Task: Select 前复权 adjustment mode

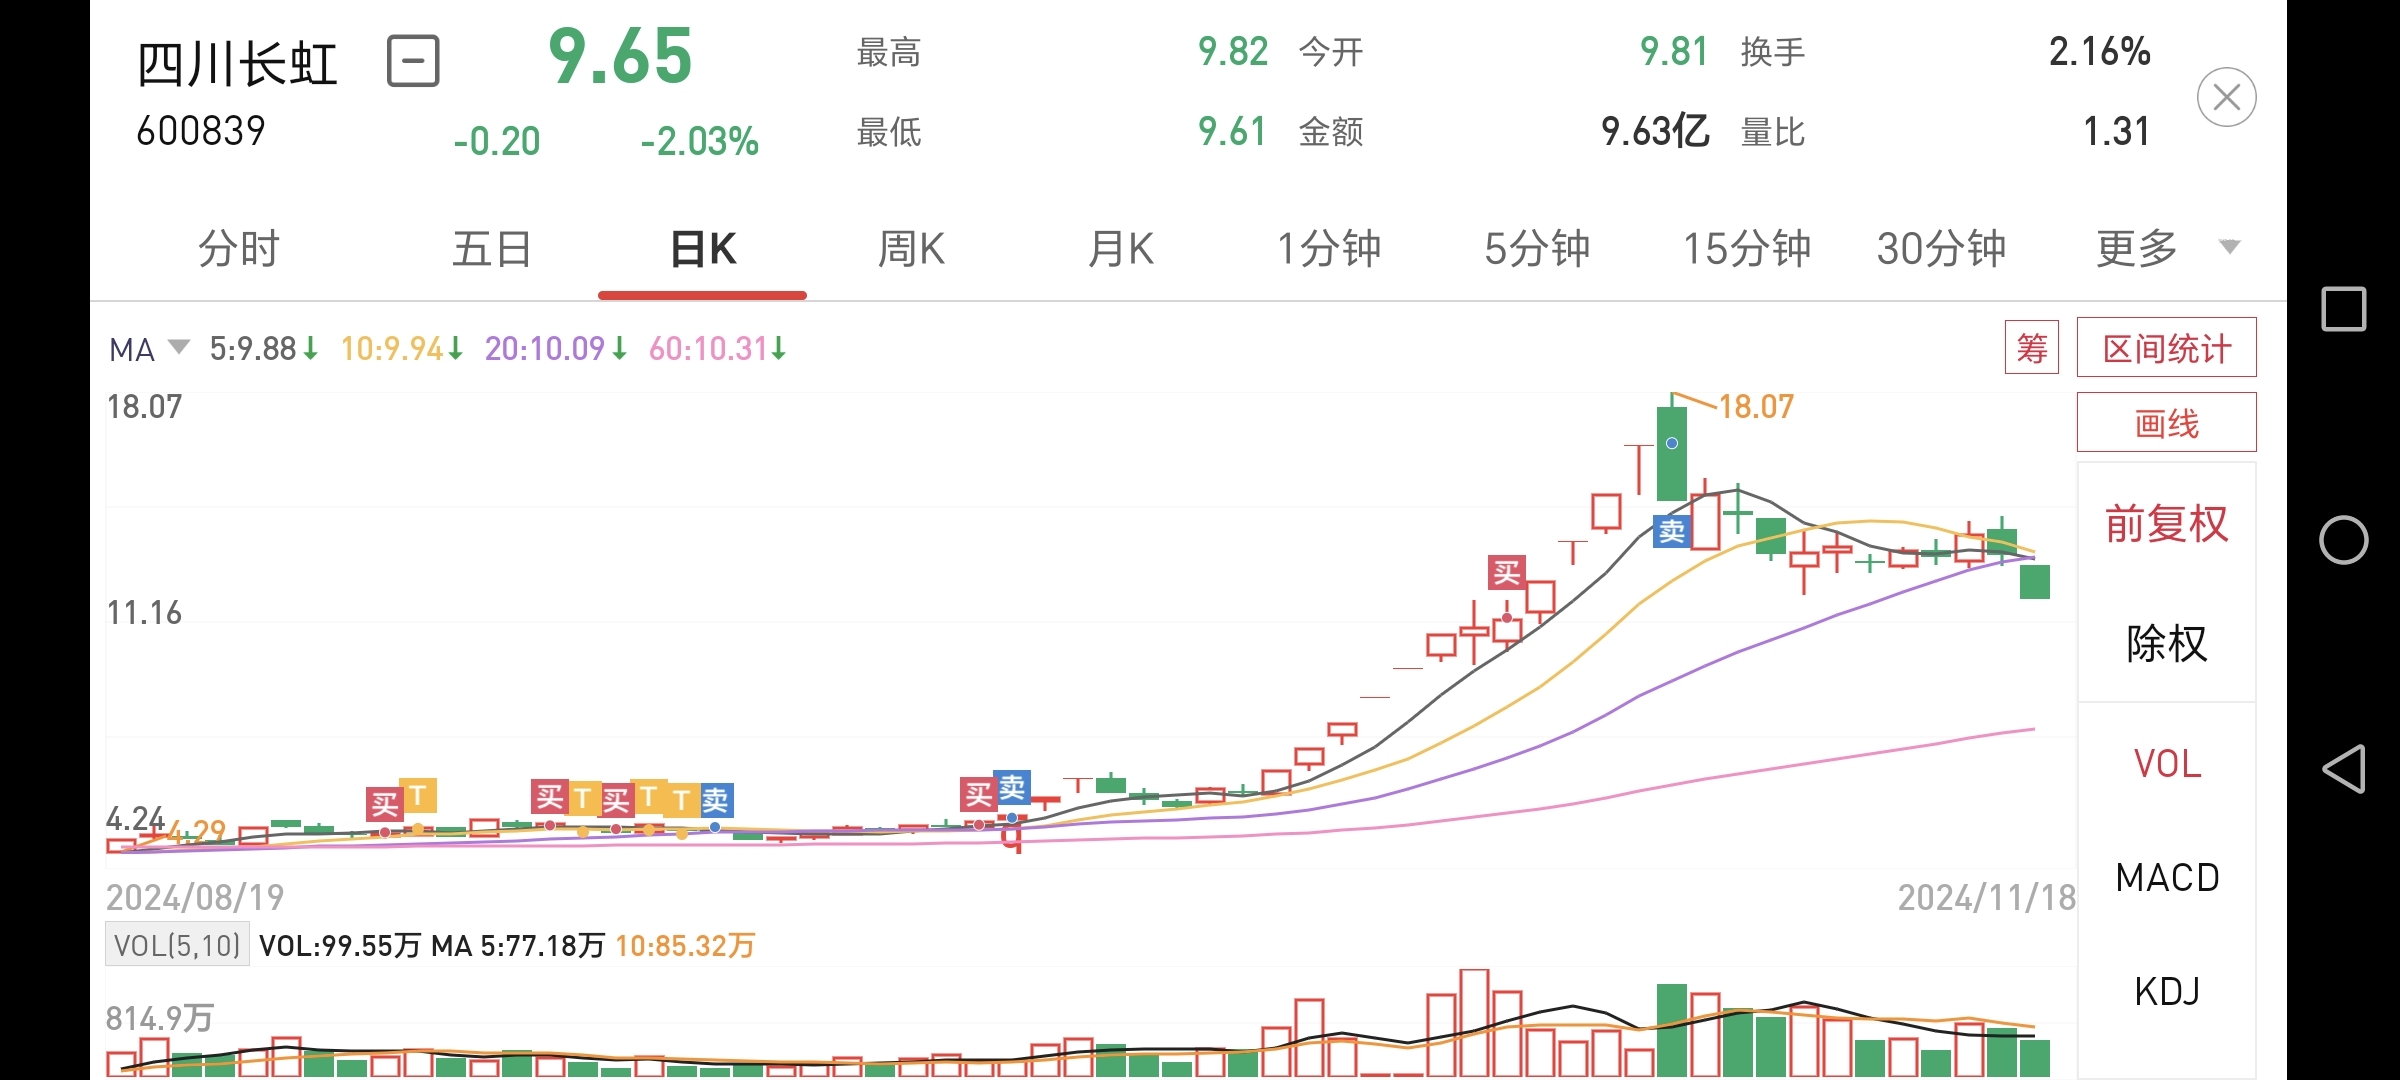Action: [x=2166, y=524]
